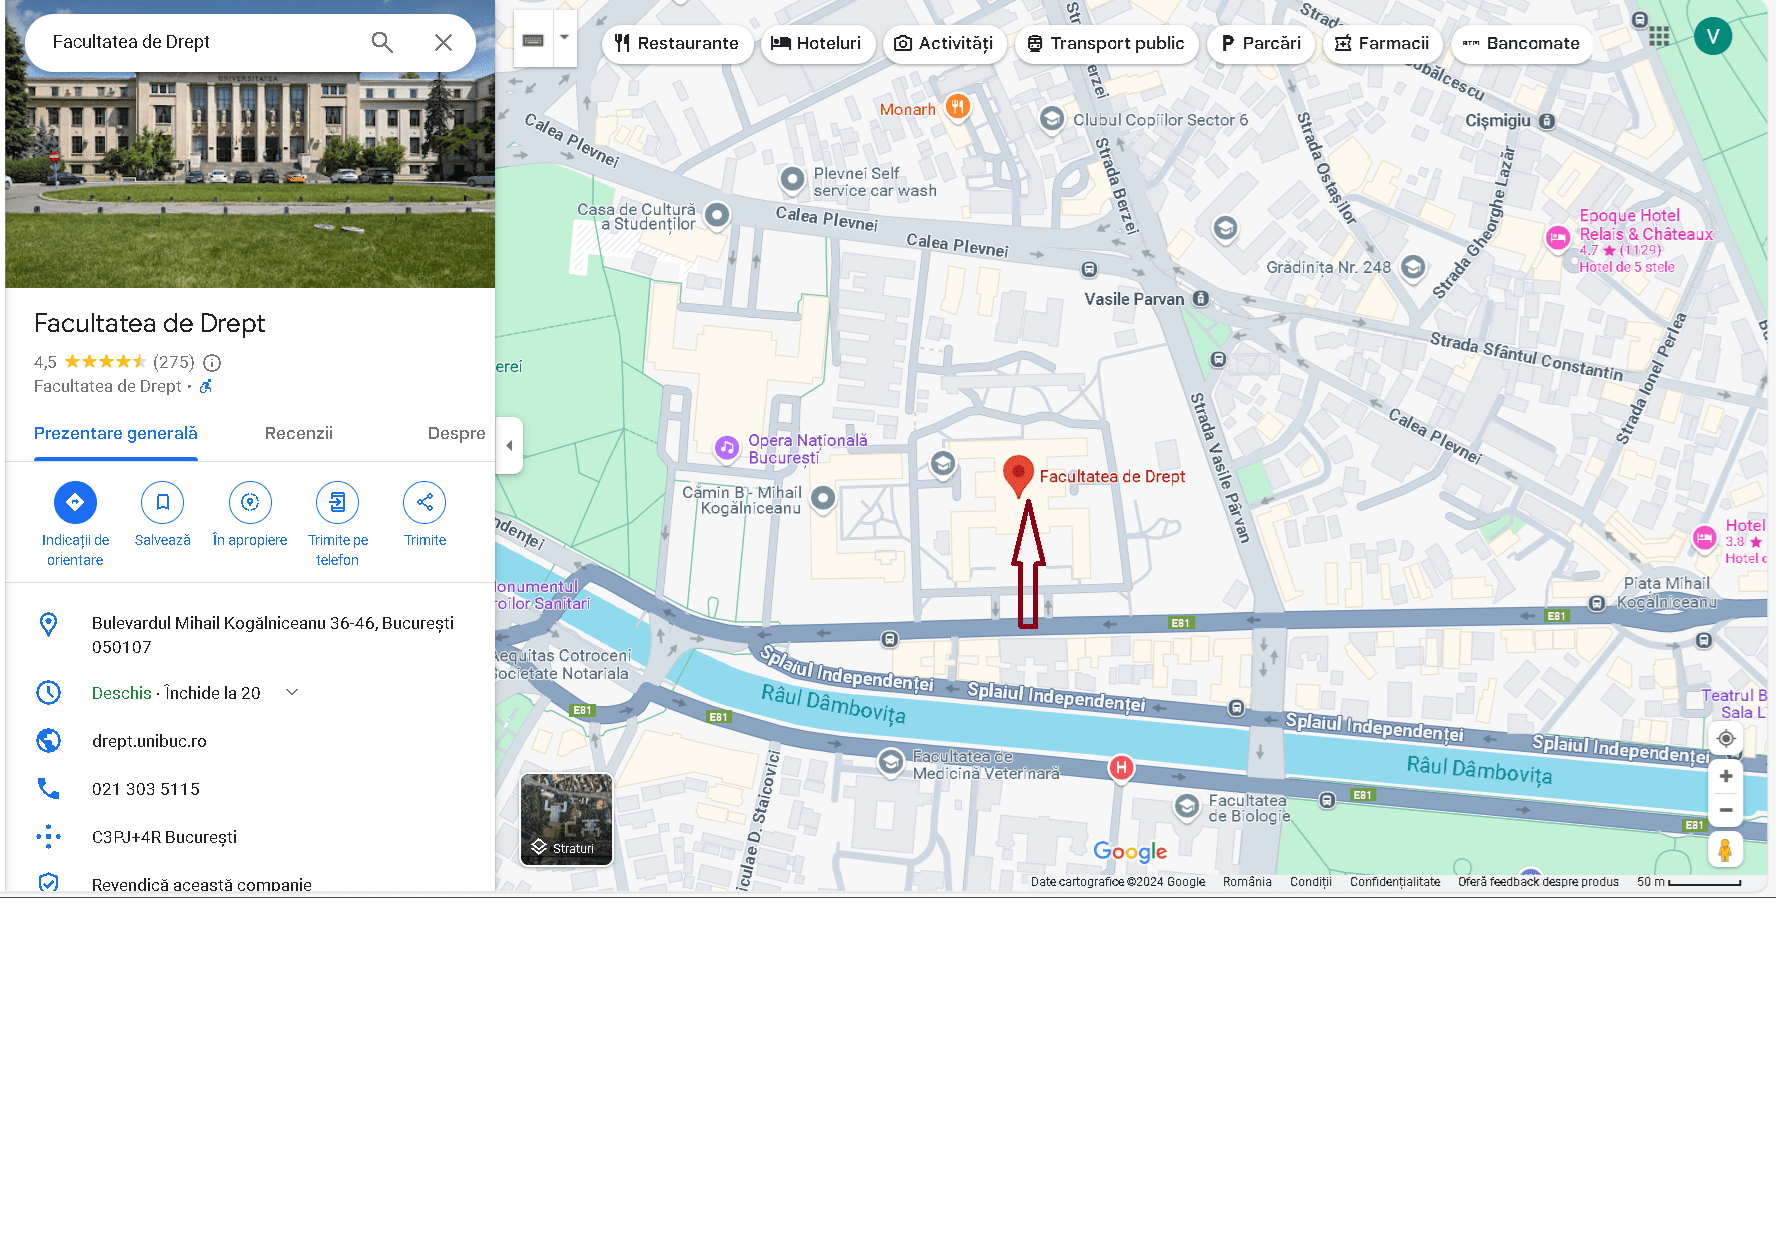The height and width of the screenshot is (1248, 1776).
Task: Zoom in the map with plus button
Action: tap(1725, 777)
